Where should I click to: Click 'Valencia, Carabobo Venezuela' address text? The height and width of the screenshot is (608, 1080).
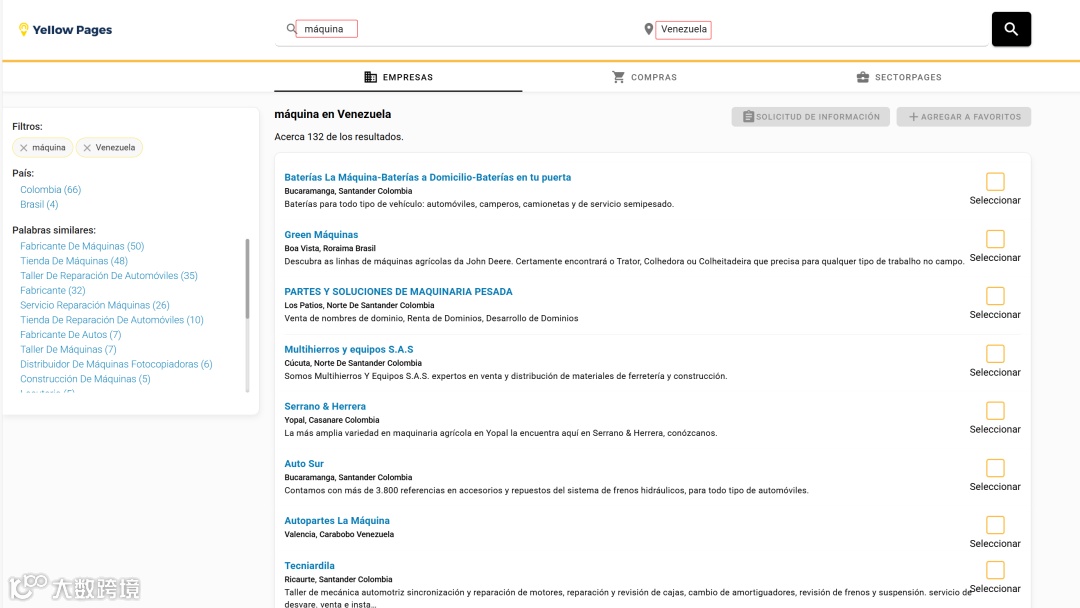(x=339, y=534)
